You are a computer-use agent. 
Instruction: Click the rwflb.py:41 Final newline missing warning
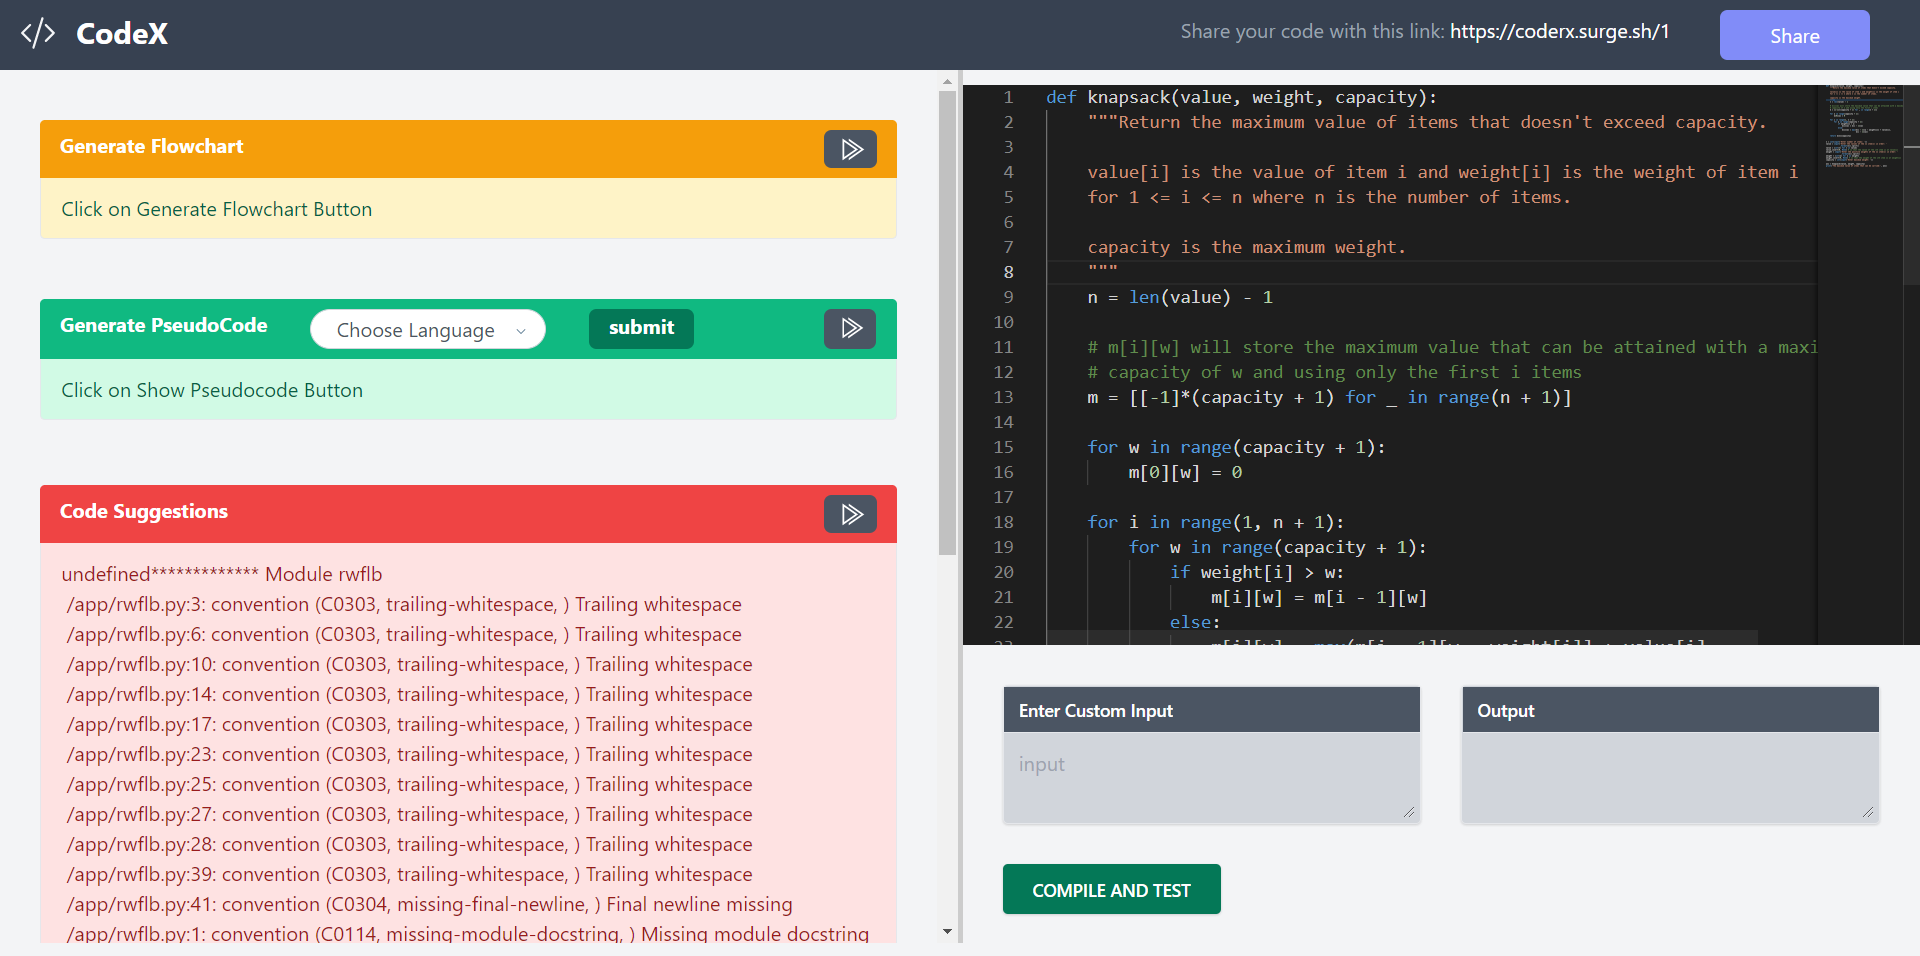(429, 904)
